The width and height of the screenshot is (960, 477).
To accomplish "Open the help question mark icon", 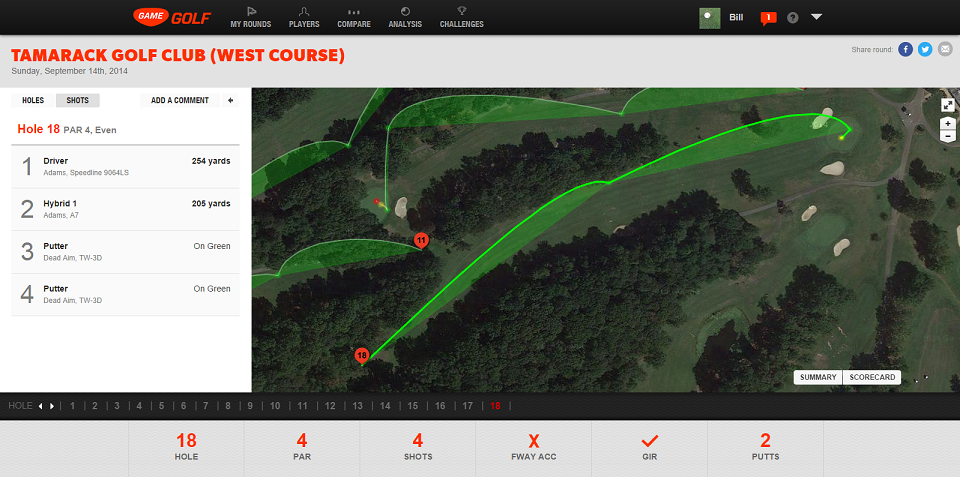I will pos(792,18).
